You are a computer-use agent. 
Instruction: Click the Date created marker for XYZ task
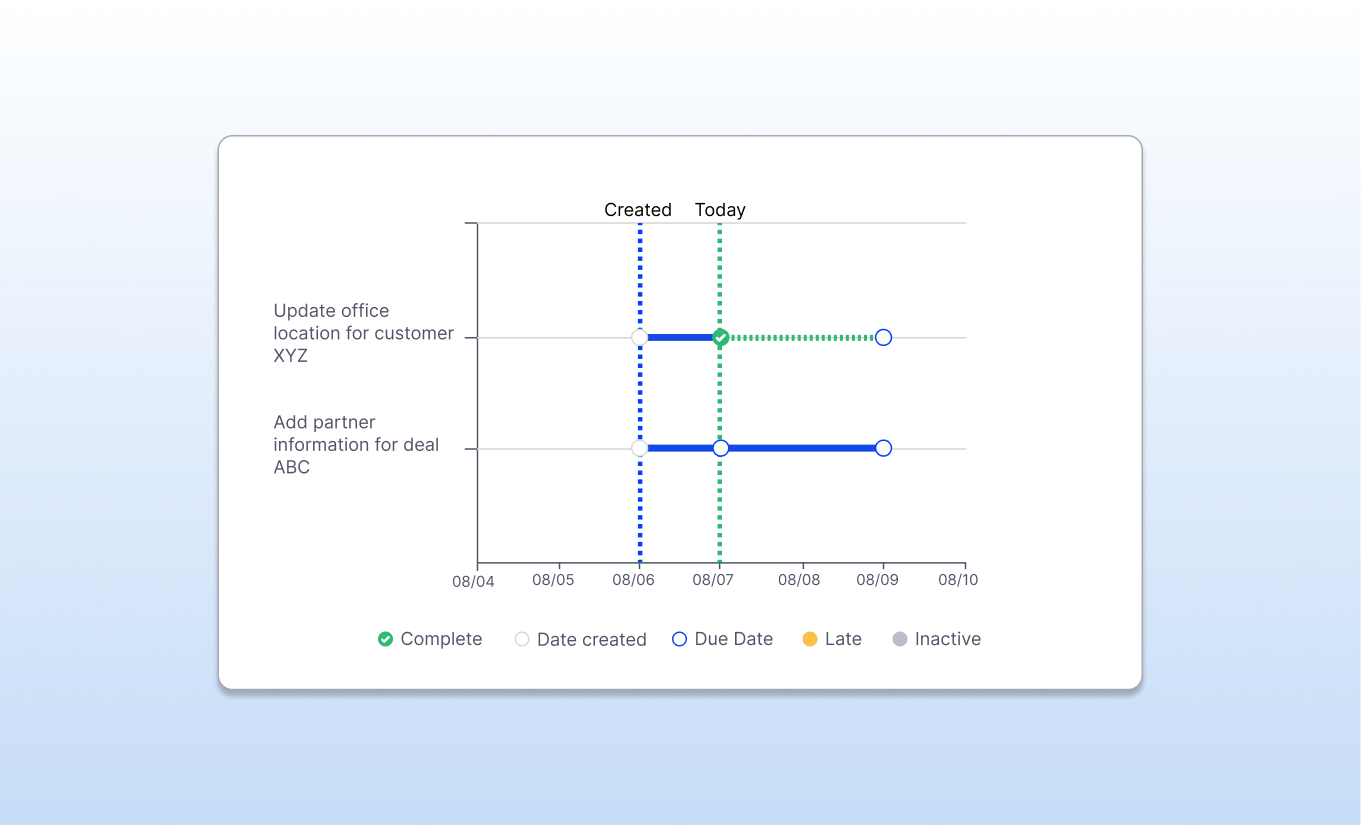click(640, 338)
